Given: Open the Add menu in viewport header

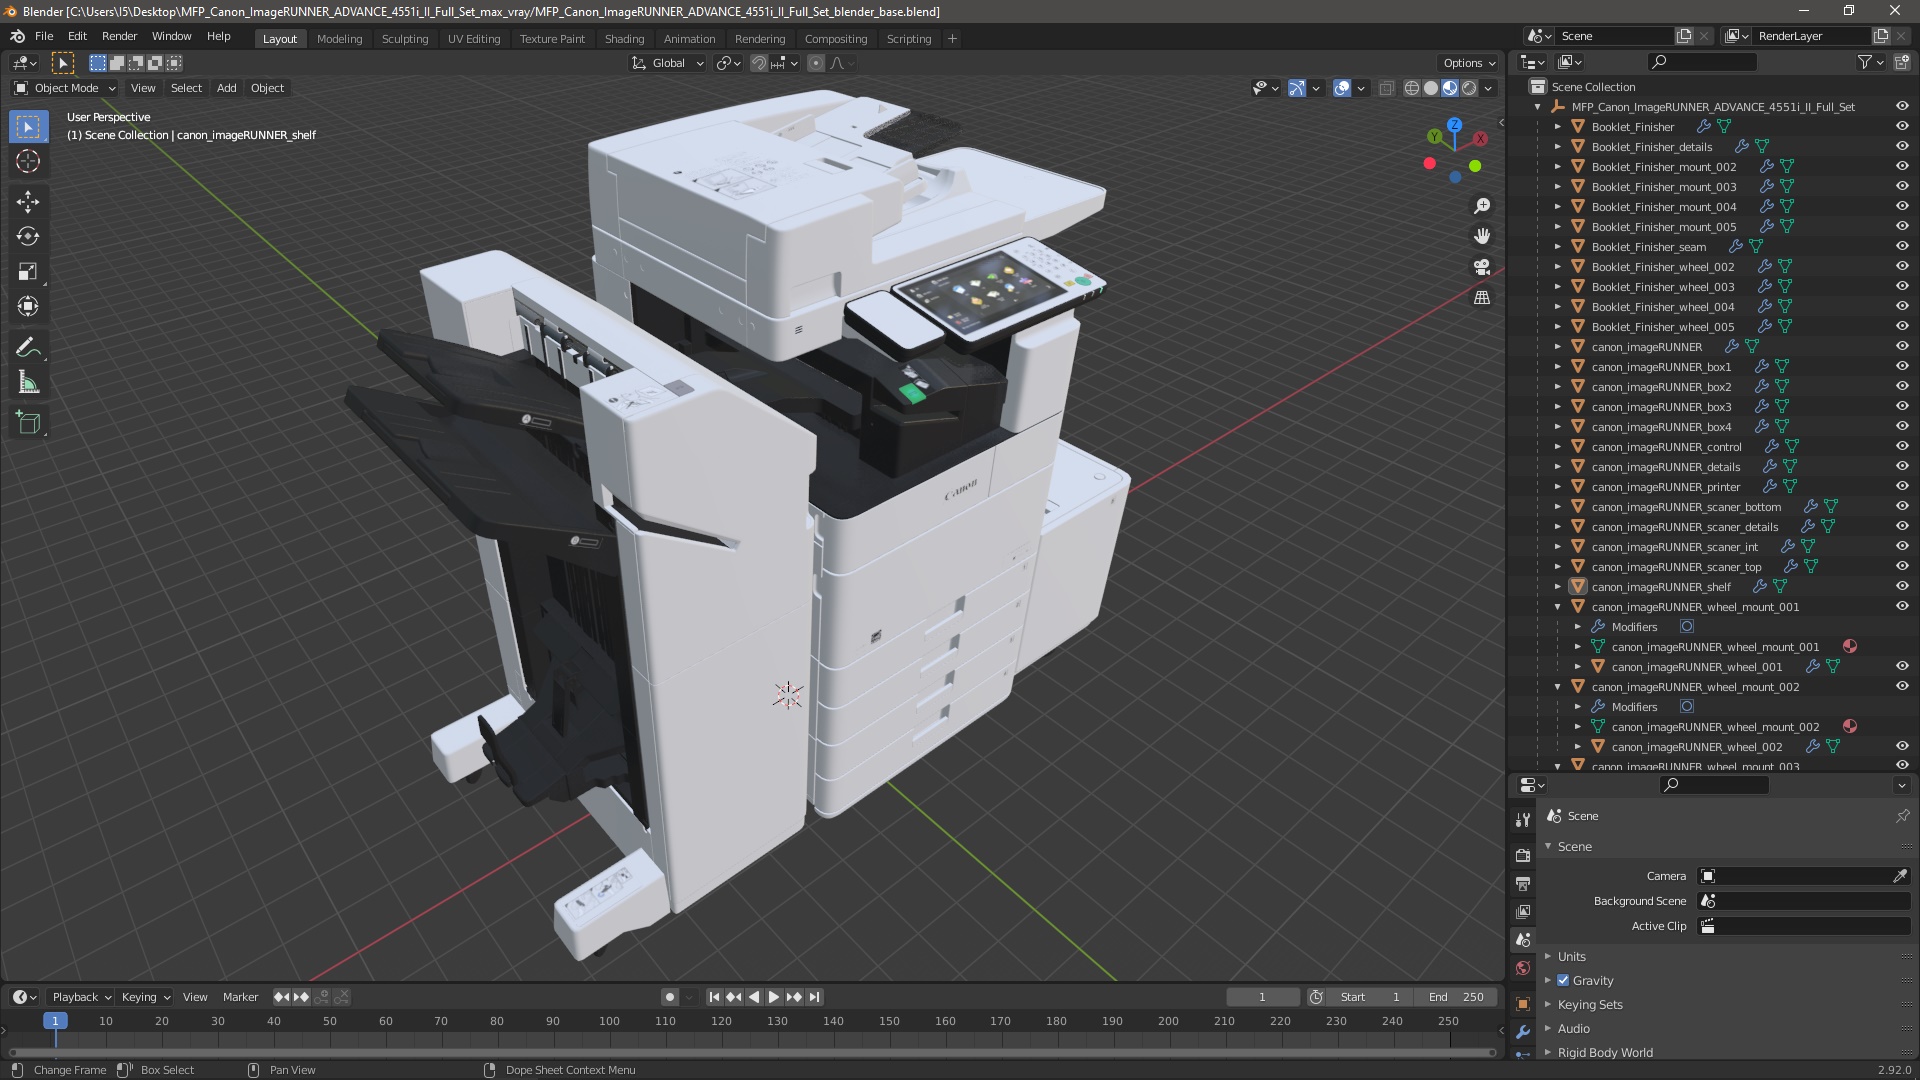Looking at the screenshot, I should click(x=227, y=88).
